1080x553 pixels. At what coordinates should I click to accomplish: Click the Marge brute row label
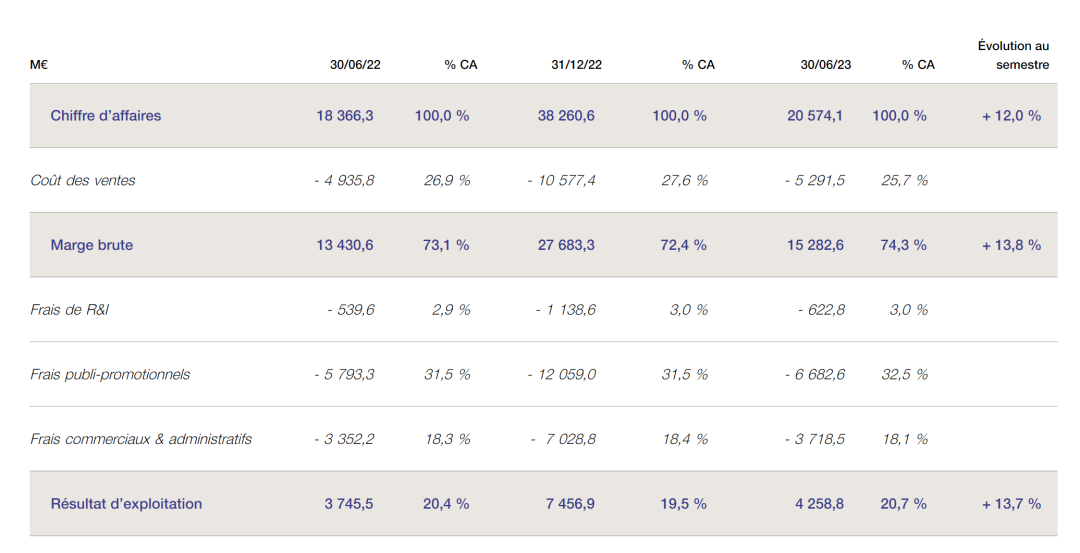tap(91, 245)
